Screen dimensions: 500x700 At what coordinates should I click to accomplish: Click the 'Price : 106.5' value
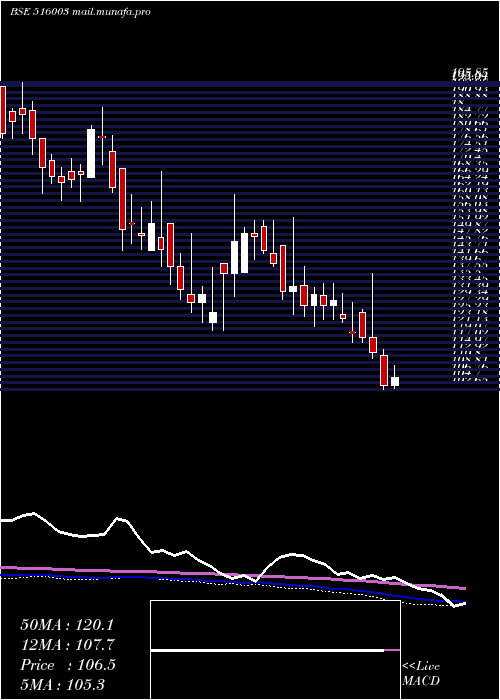[68, 665]
